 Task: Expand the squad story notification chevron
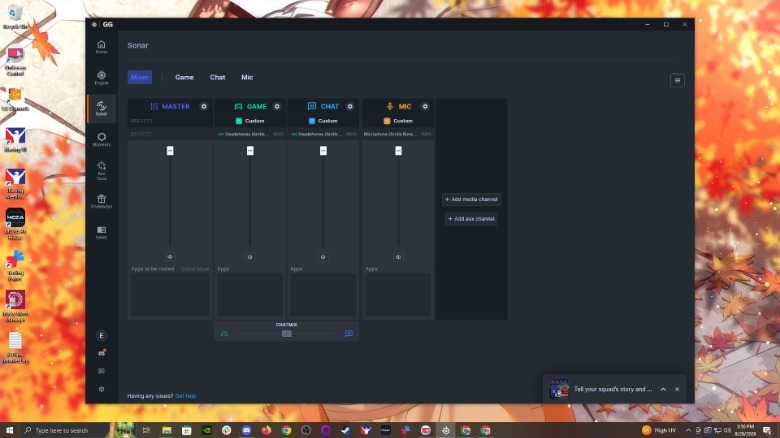tap(663, 389)
